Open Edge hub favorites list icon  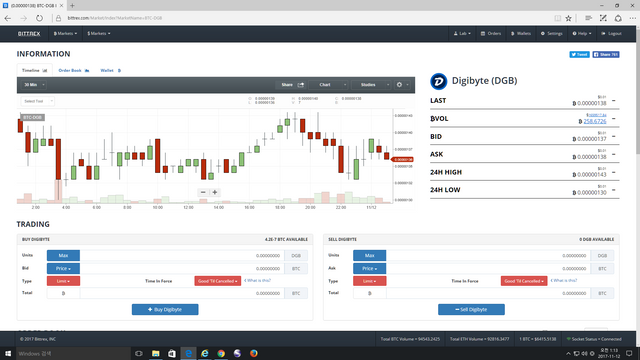pos(588,18)
